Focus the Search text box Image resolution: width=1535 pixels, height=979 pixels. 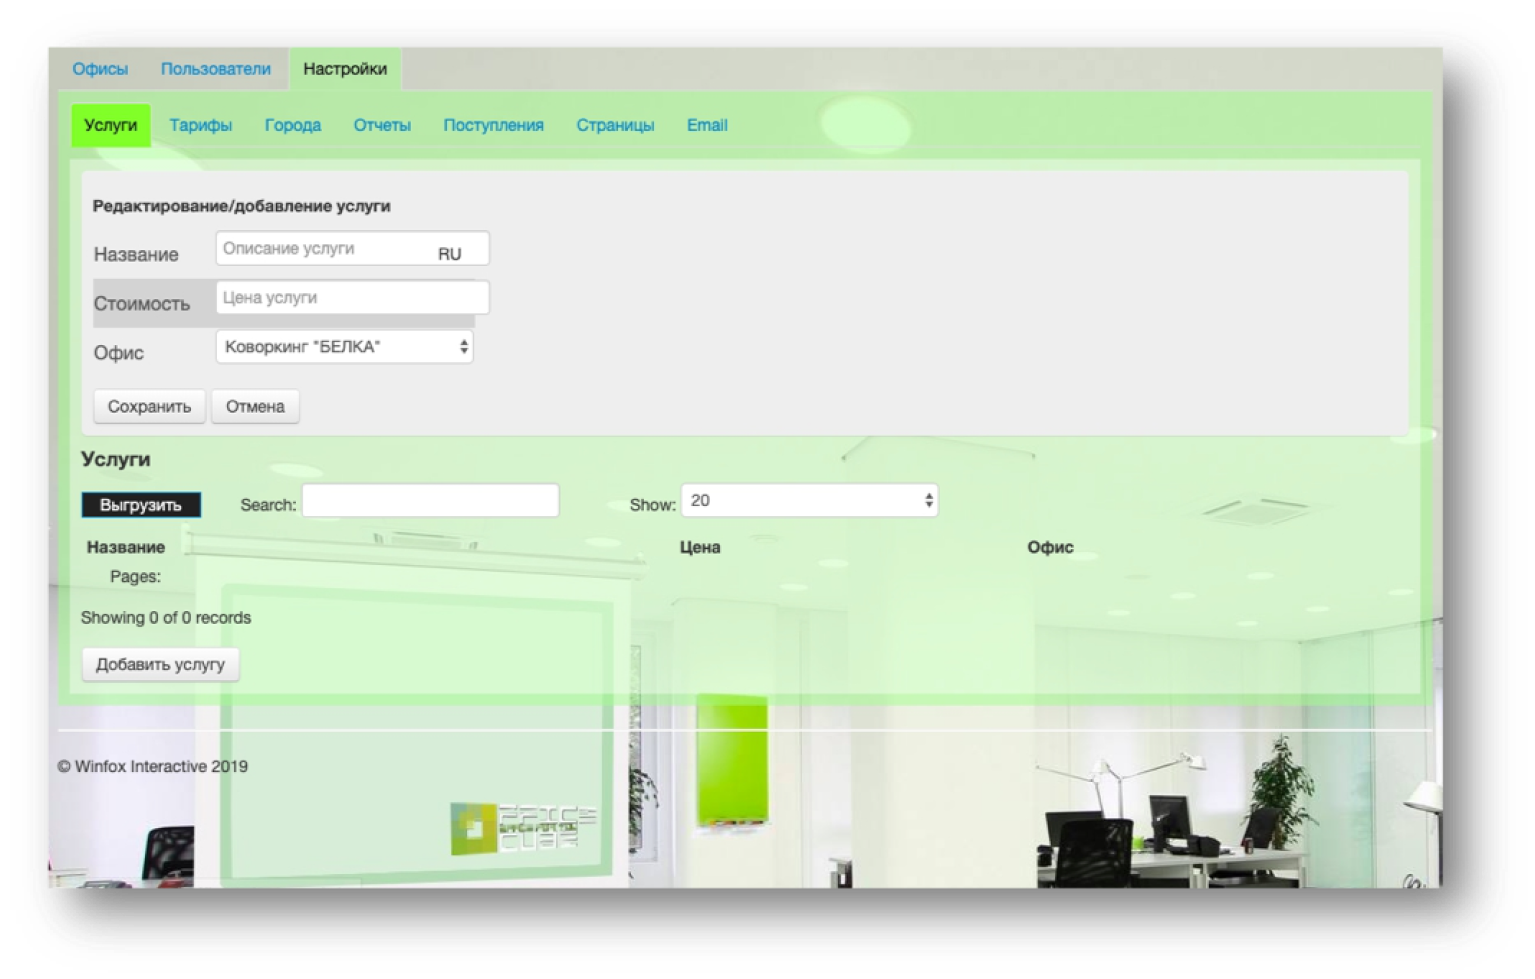(x=430, y=501)
